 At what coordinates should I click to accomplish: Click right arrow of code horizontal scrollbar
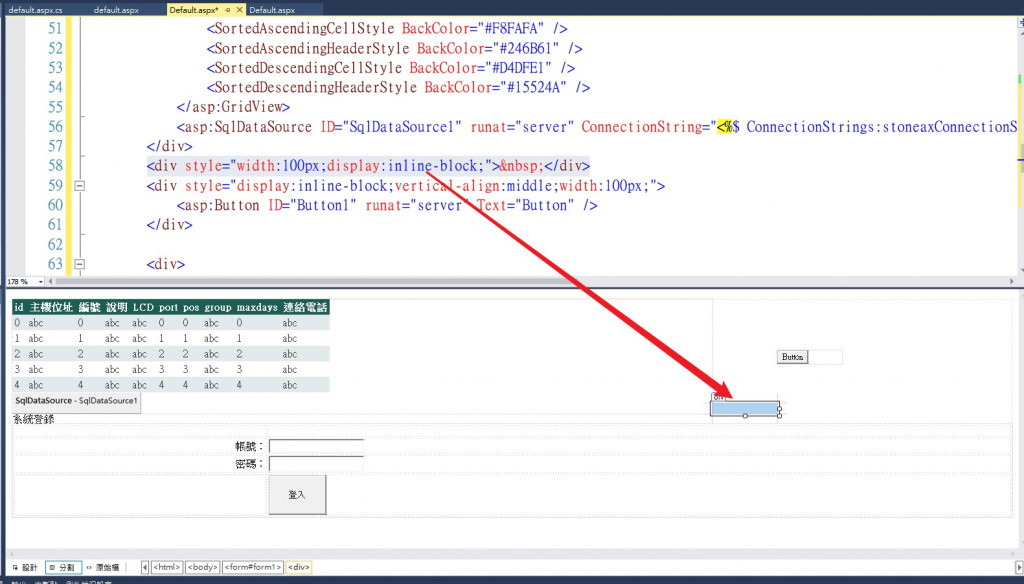(1012, 282)
